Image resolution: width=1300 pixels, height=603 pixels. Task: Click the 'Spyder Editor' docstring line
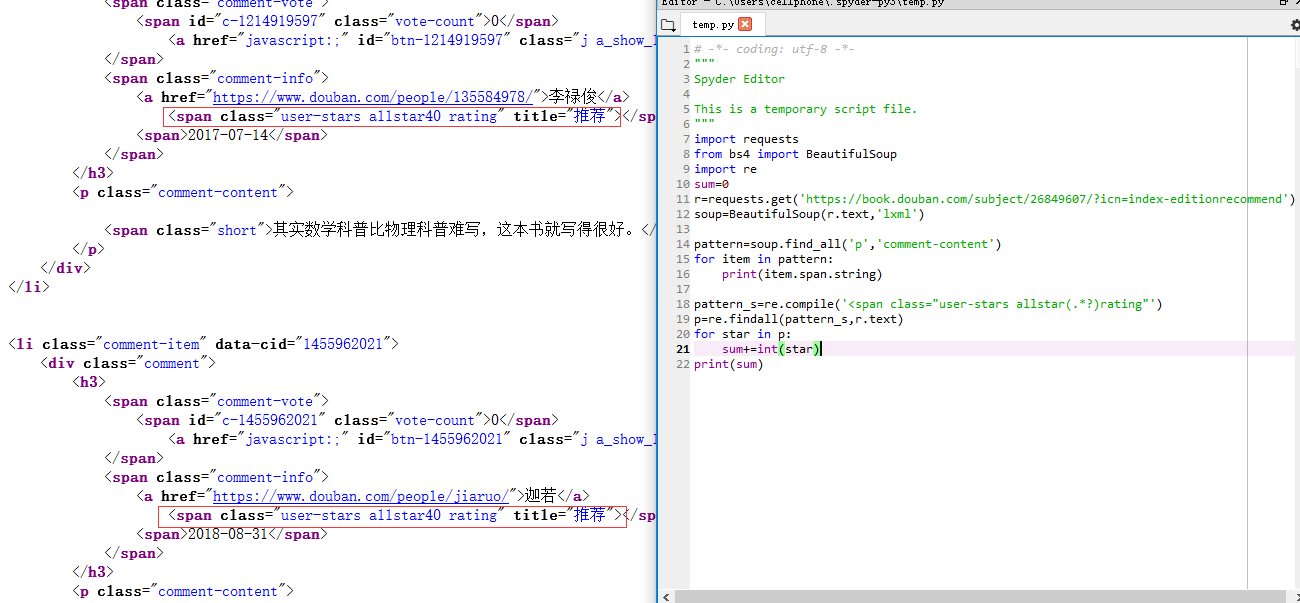point(739,79)
